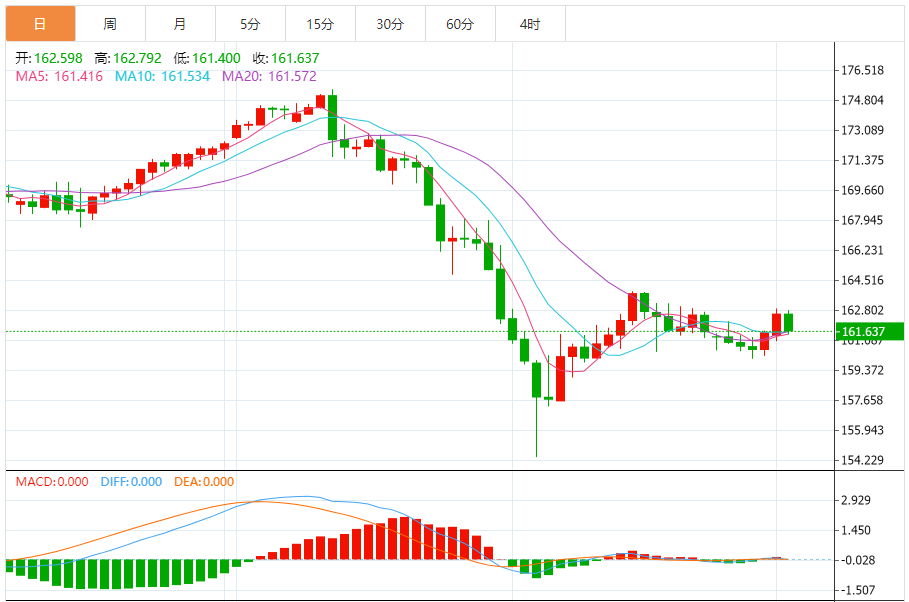909x602 pixels.
Task: Open the 15分 timeframe tab
Action: point(320,24)
